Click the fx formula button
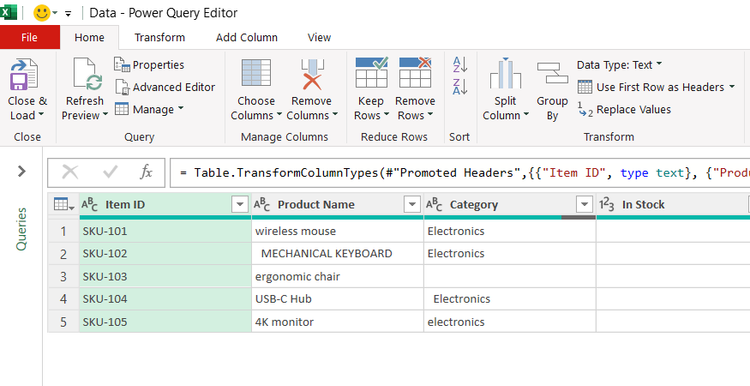Image resolution: width=750 pixels, height=386 pixels. 146,172
